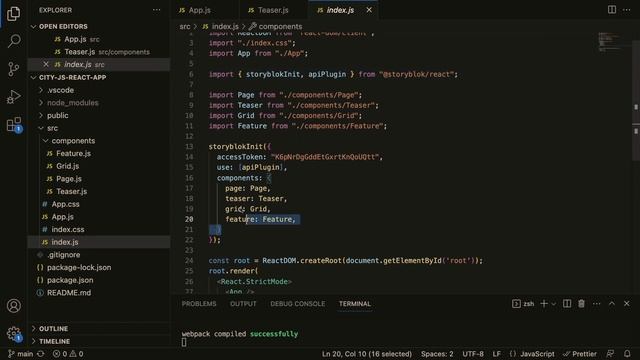640x360 pixels.
Task: Open the Debug Console panel tab
Action: (298, 304)
